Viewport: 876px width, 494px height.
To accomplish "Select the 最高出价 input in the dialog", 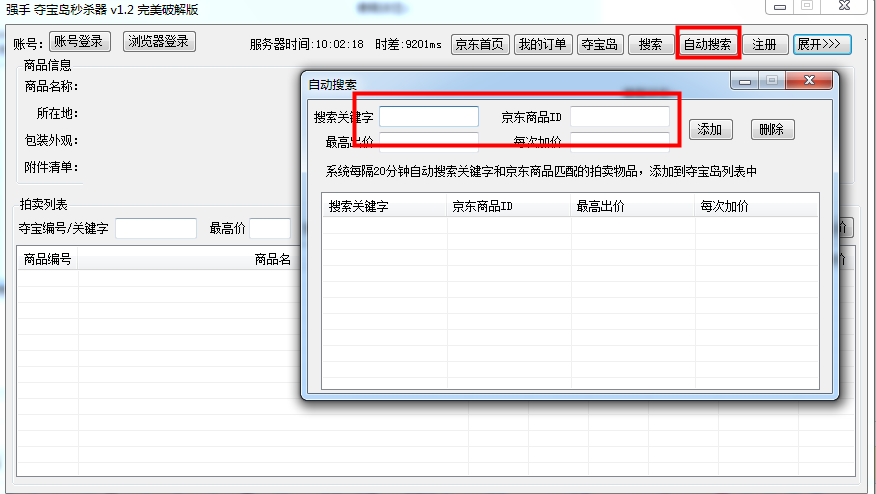I will point(429,141).
